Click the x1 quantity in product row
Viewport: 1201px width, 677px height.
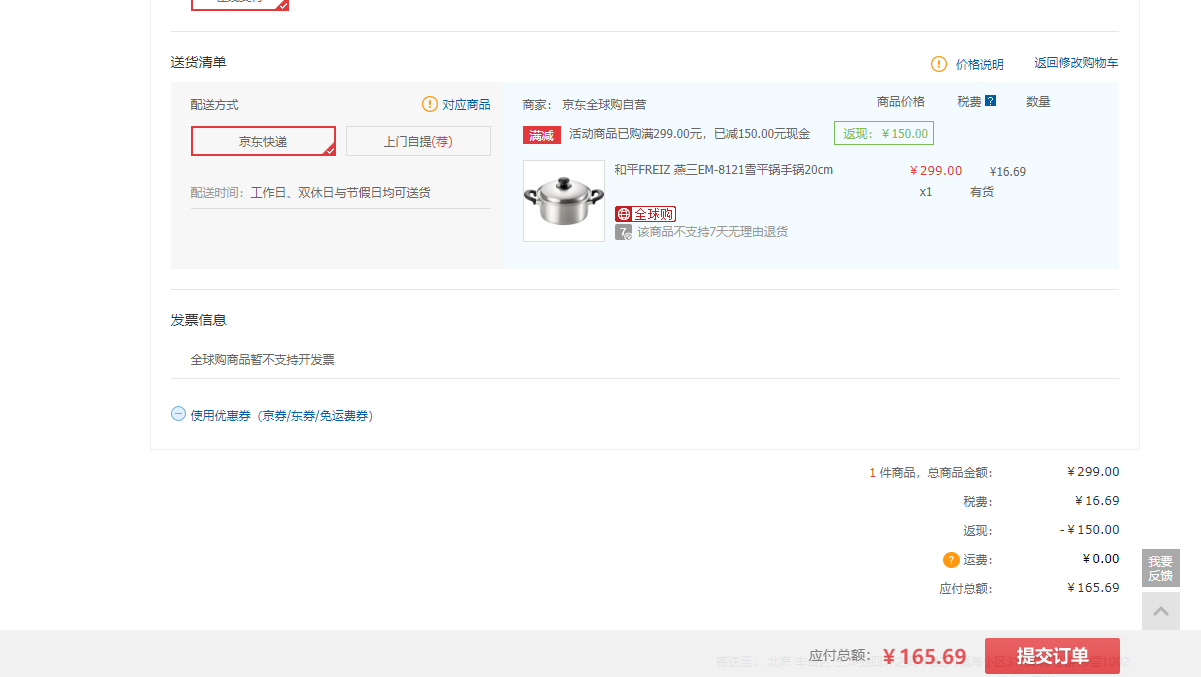[x=926, y=192]
